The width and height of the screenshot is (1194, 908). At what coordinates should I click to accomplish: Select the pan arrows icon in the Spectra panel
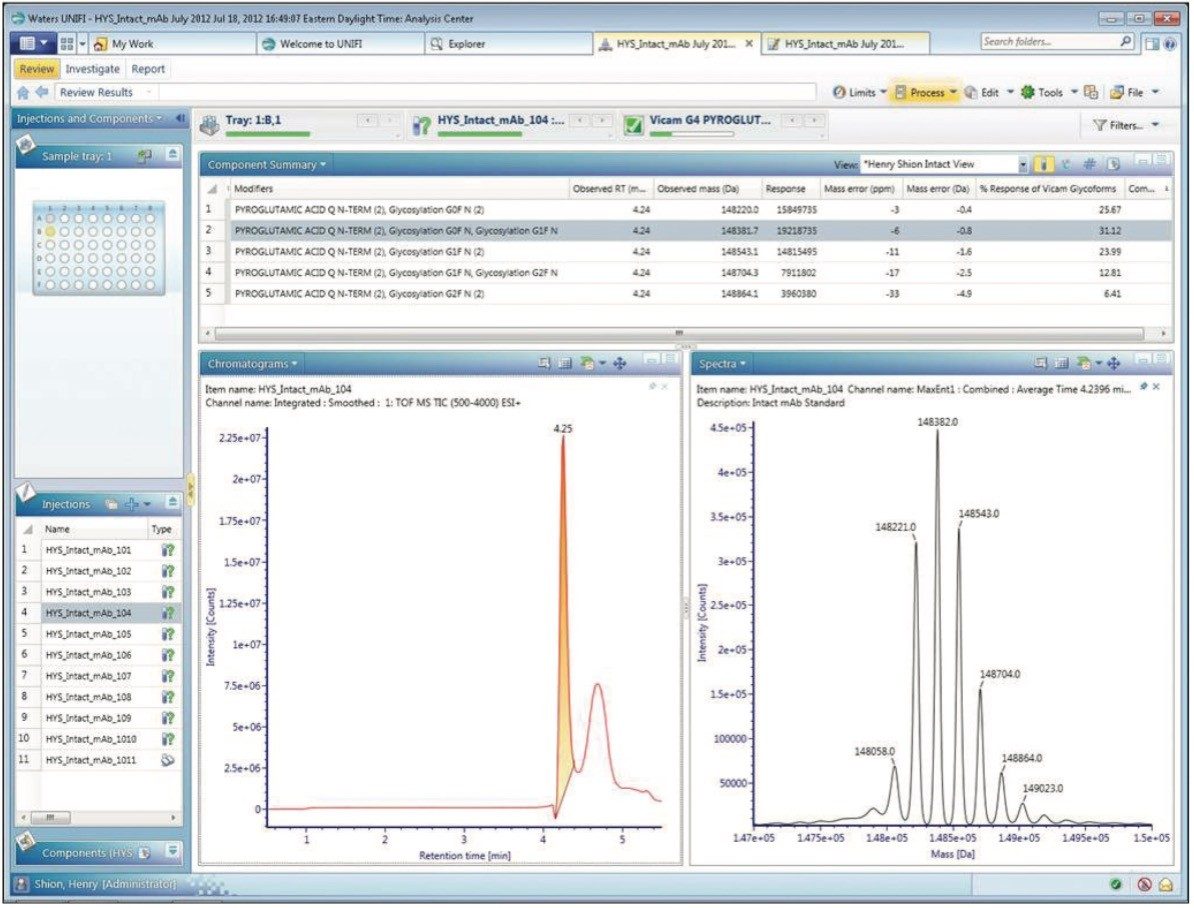click(x=1112, y=364)
